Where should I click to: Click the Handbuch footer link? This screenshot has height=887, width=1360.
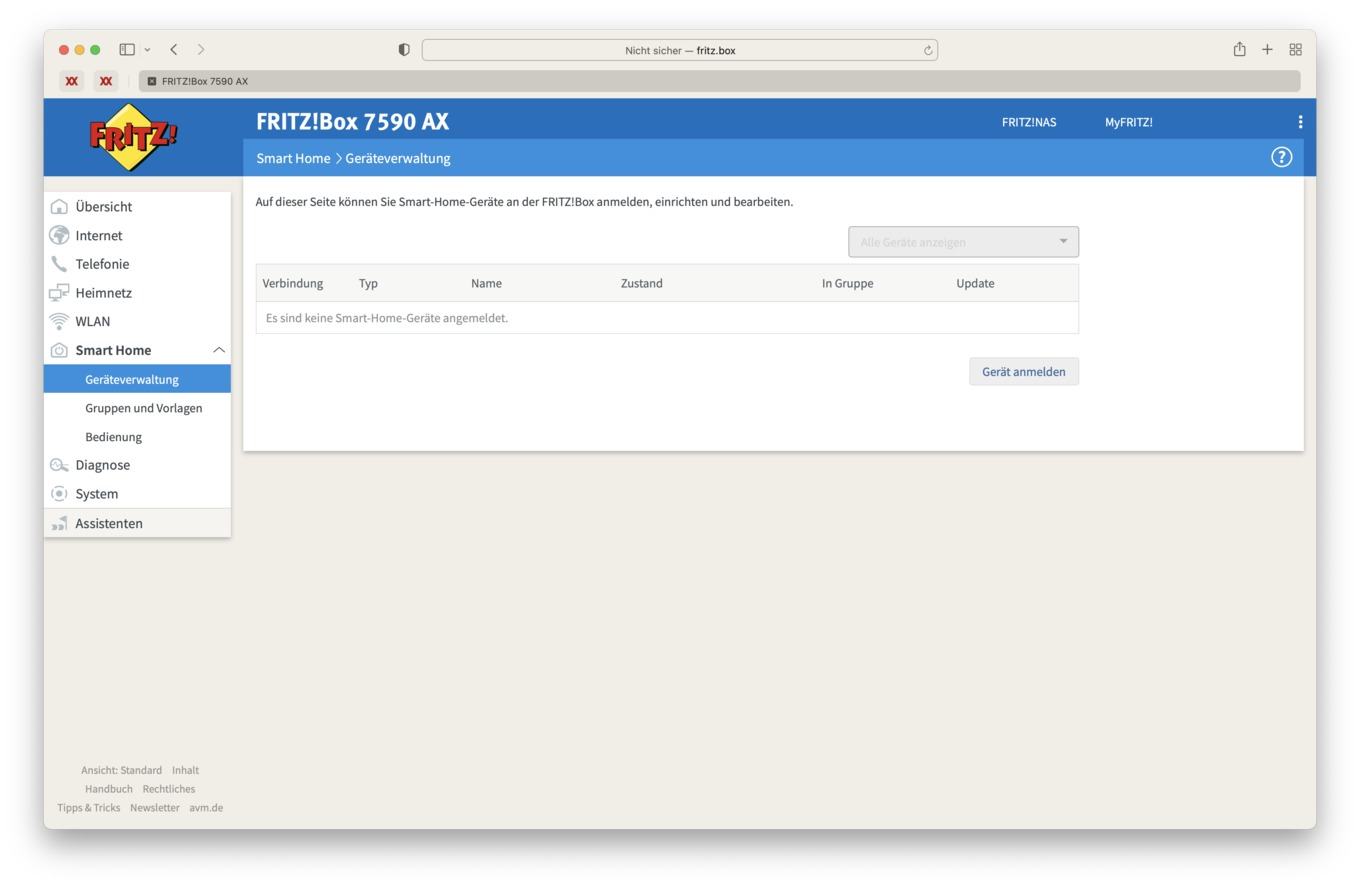pos(108,789)
